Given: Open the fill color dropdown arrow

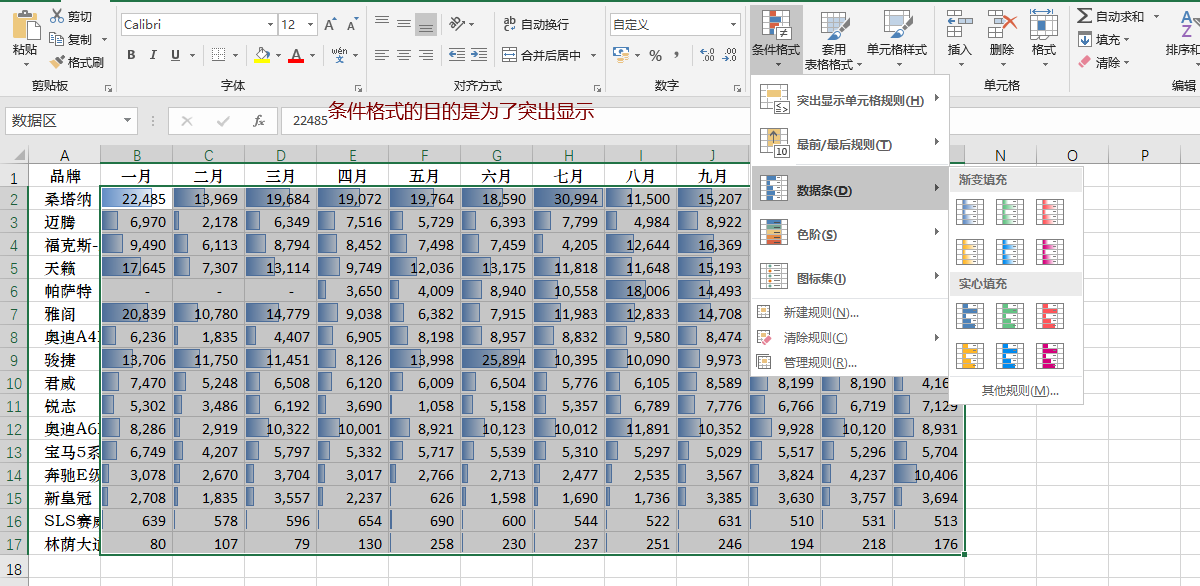Looking at the screenshot, I should pyautogui.click(x=276, y=55).
